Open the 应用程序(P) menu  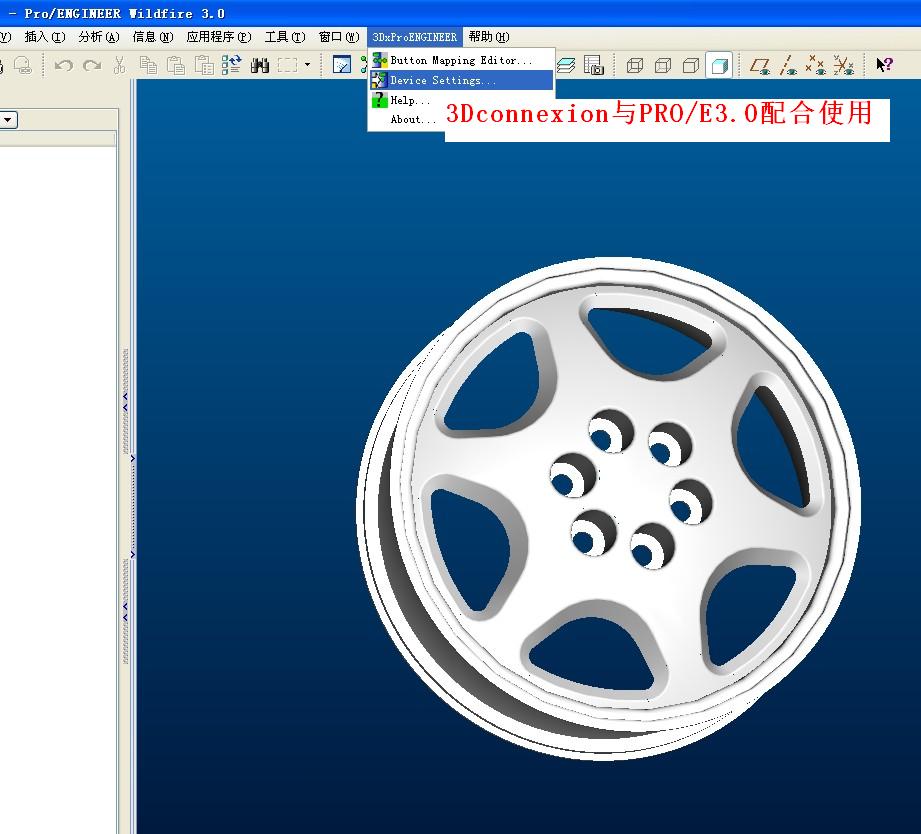pos(219,37)
